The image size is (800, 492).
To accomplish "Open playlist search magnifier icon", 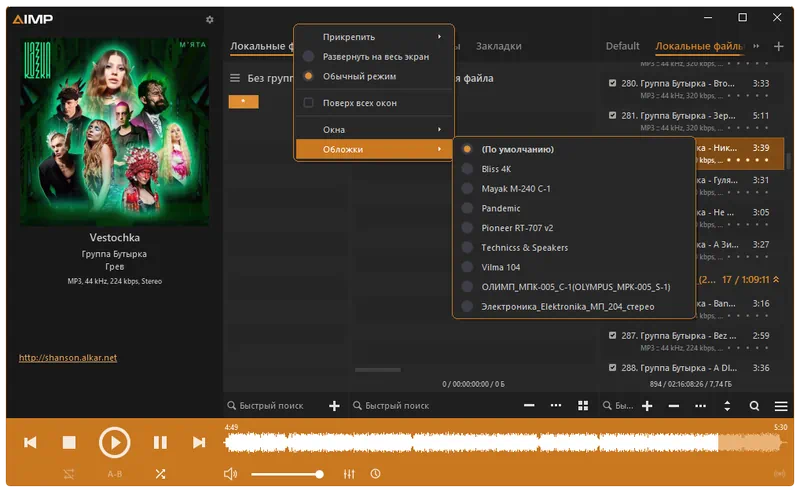I will [x=754, y=406].
